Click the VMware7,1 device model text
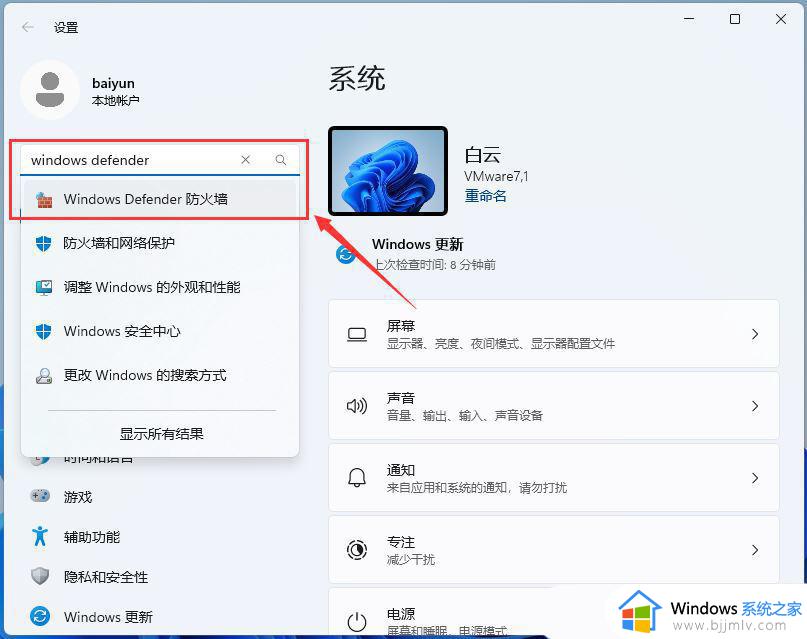This screenshot has width=807, height=639. pos(496,176)
